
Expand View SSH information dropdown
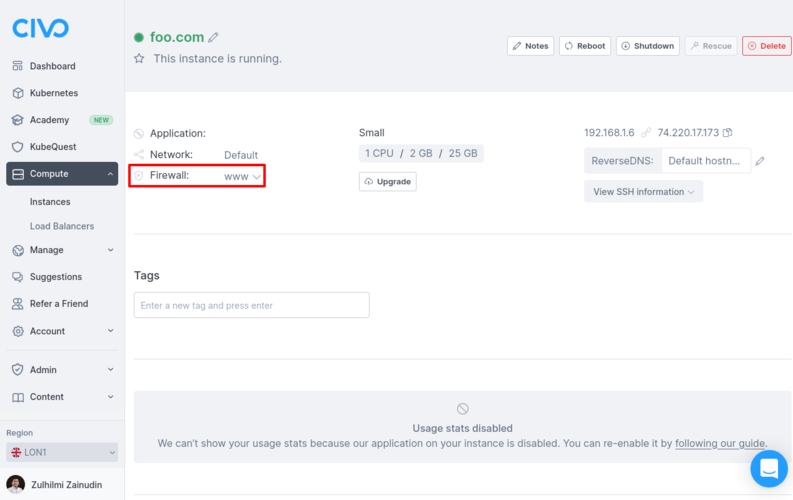pyautogui.click(x=643, y=192)
